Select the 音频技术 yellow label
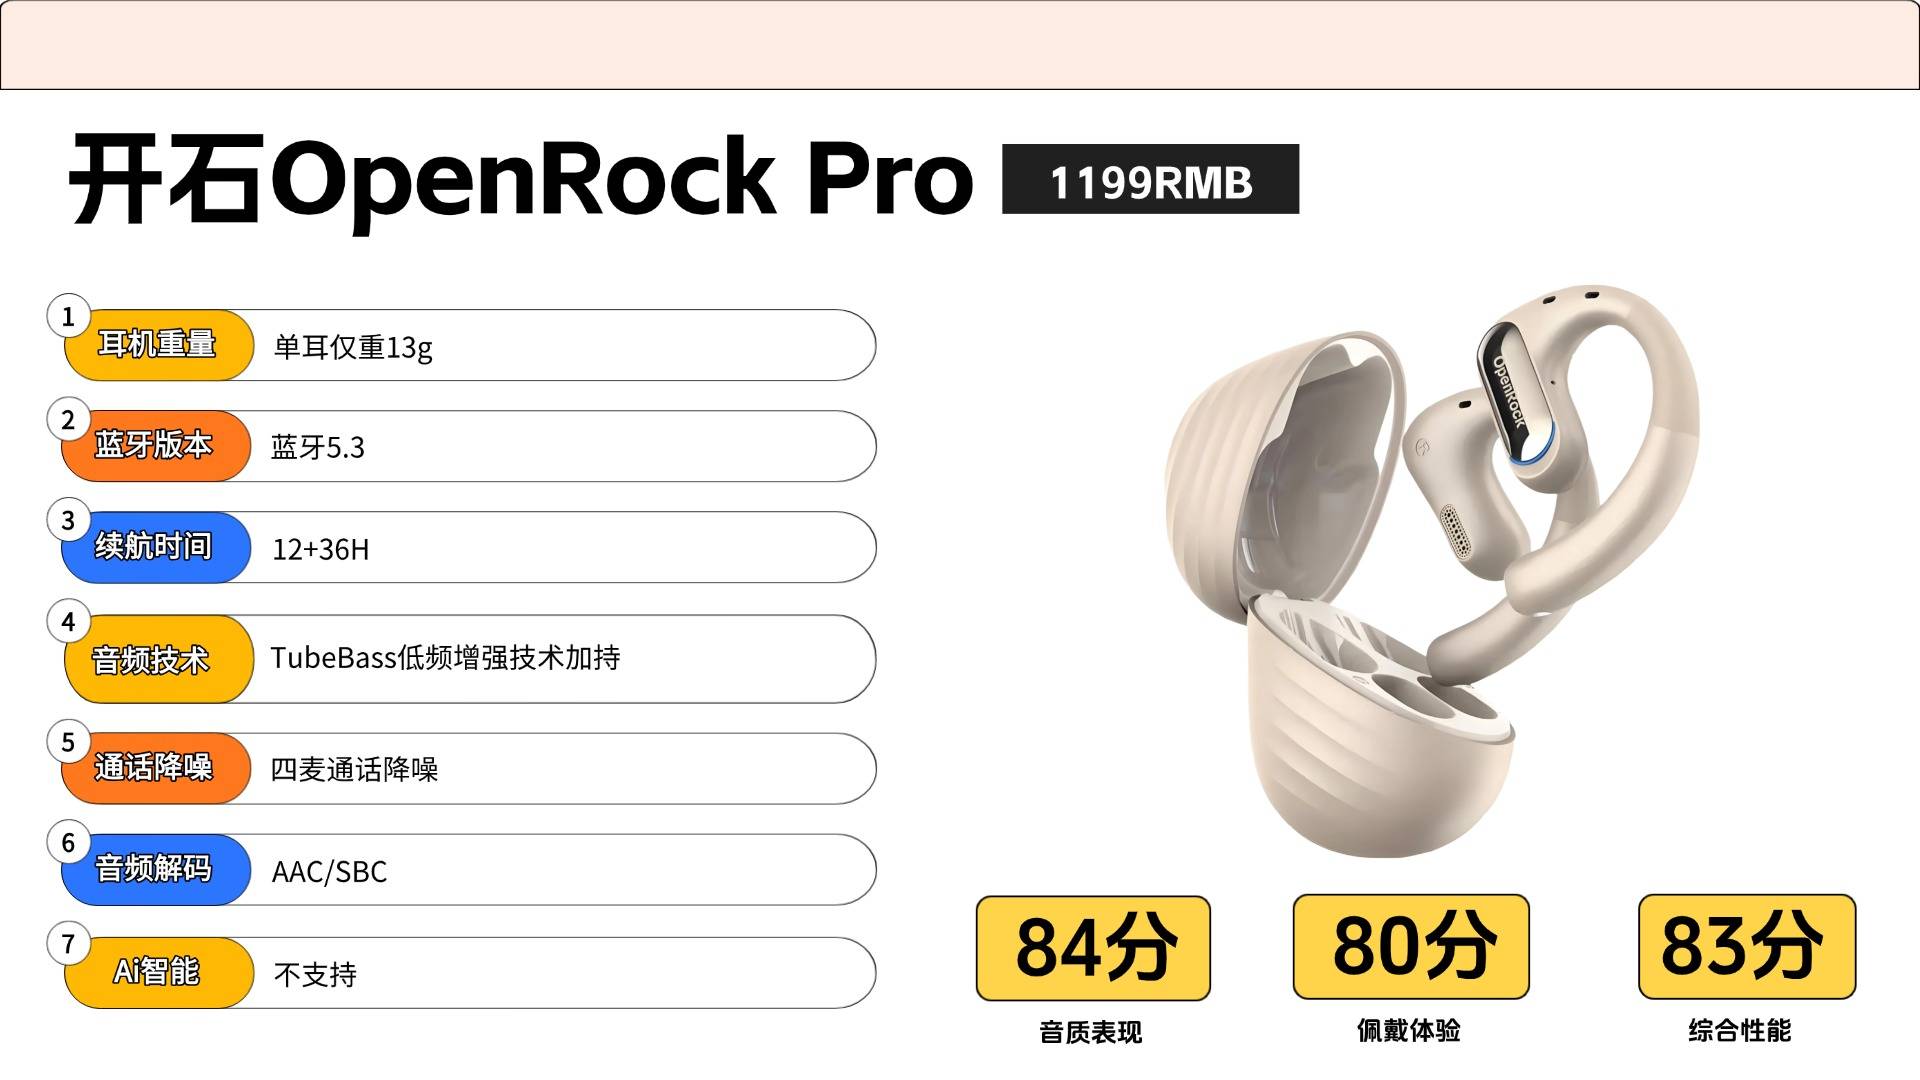This screenshot has height=1080, width=1920. [158, 659]
